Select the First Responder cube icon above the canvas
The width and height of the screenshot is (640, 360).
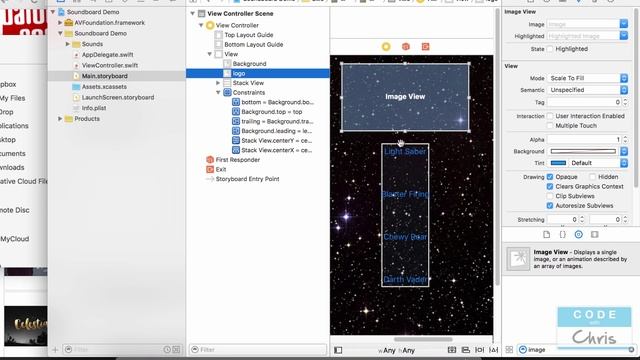406,47
